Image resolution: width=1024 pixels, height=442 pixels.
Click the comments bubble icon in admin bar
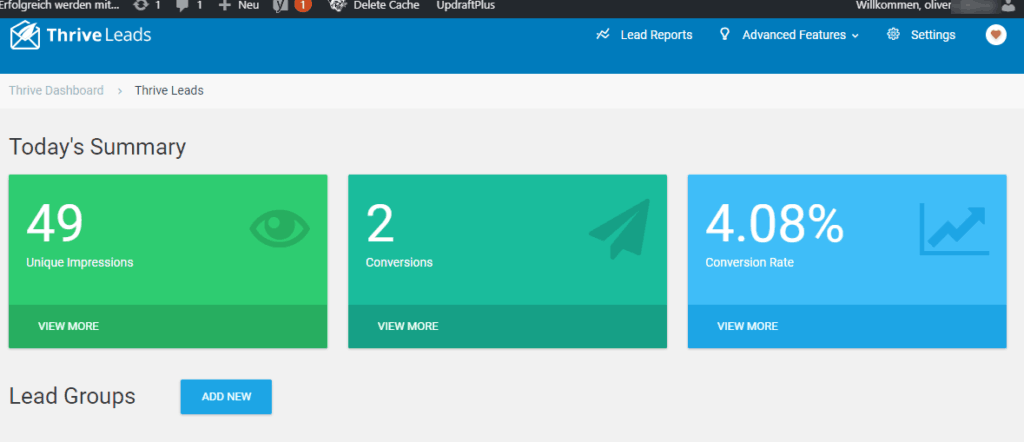(x=183, y=5)
